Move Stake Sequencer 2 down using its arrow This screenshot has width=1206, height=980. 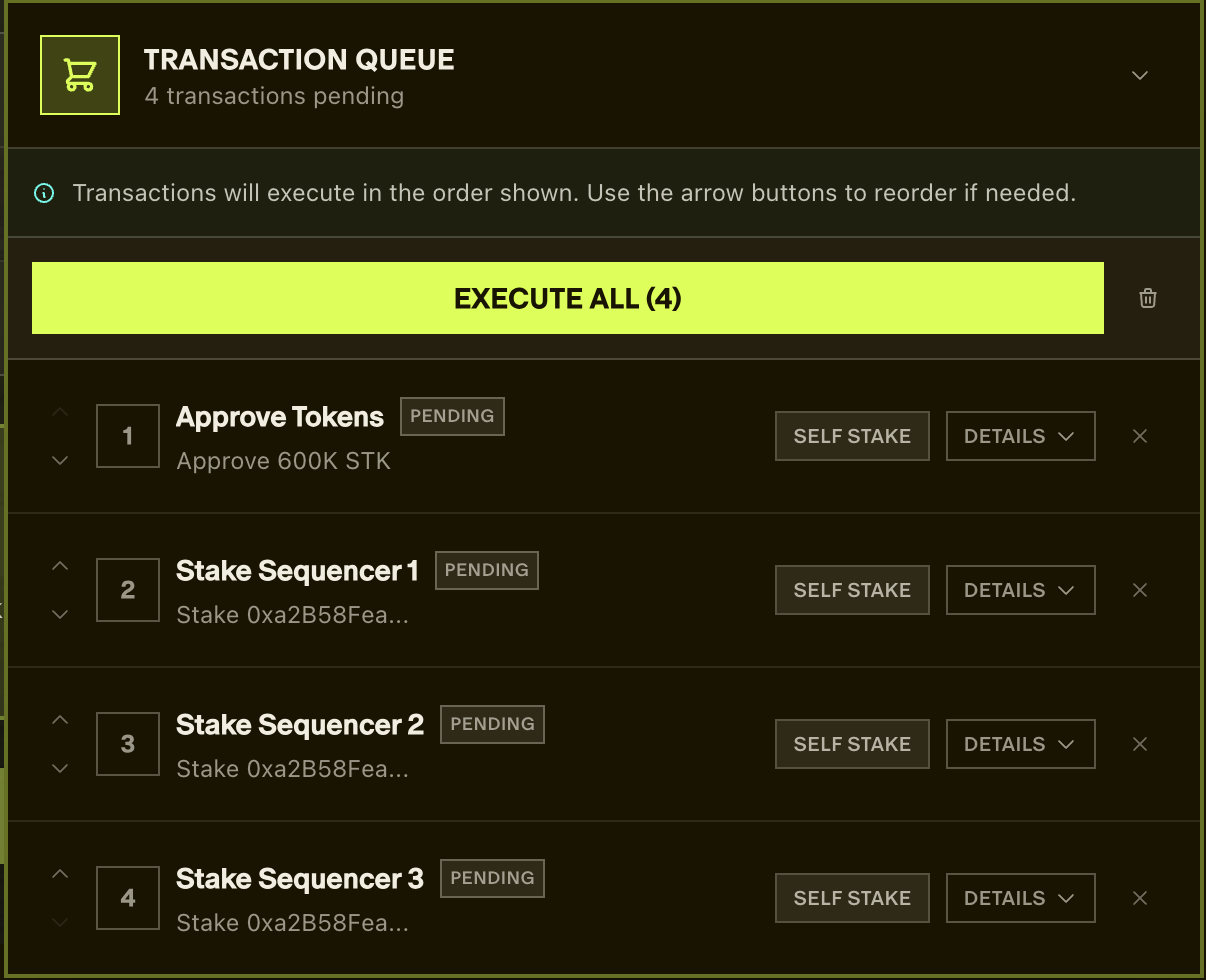[x=59, y=768]
